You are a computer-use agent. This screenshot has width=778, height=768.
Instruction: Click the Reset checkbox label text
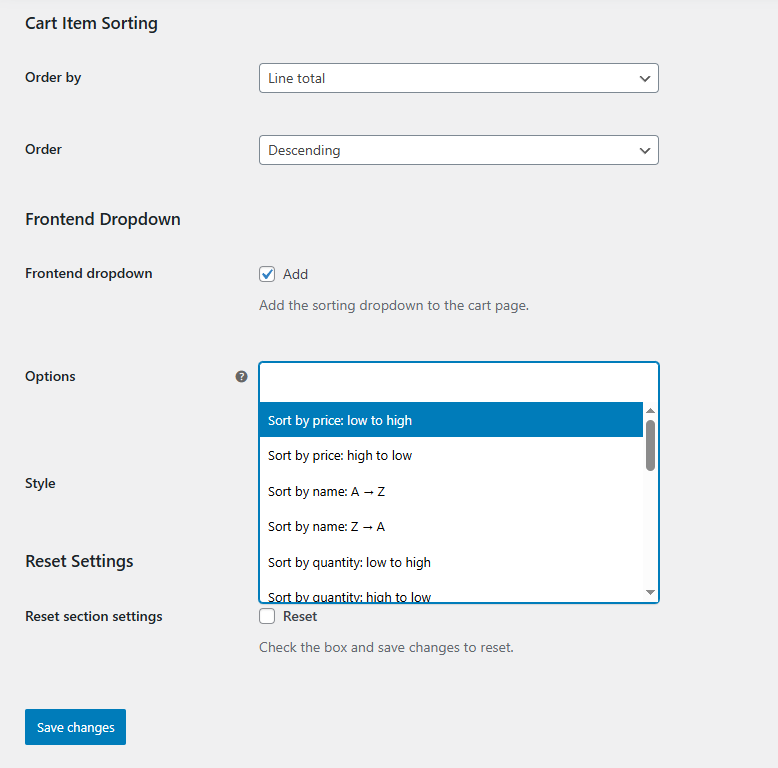pos(300,616)
